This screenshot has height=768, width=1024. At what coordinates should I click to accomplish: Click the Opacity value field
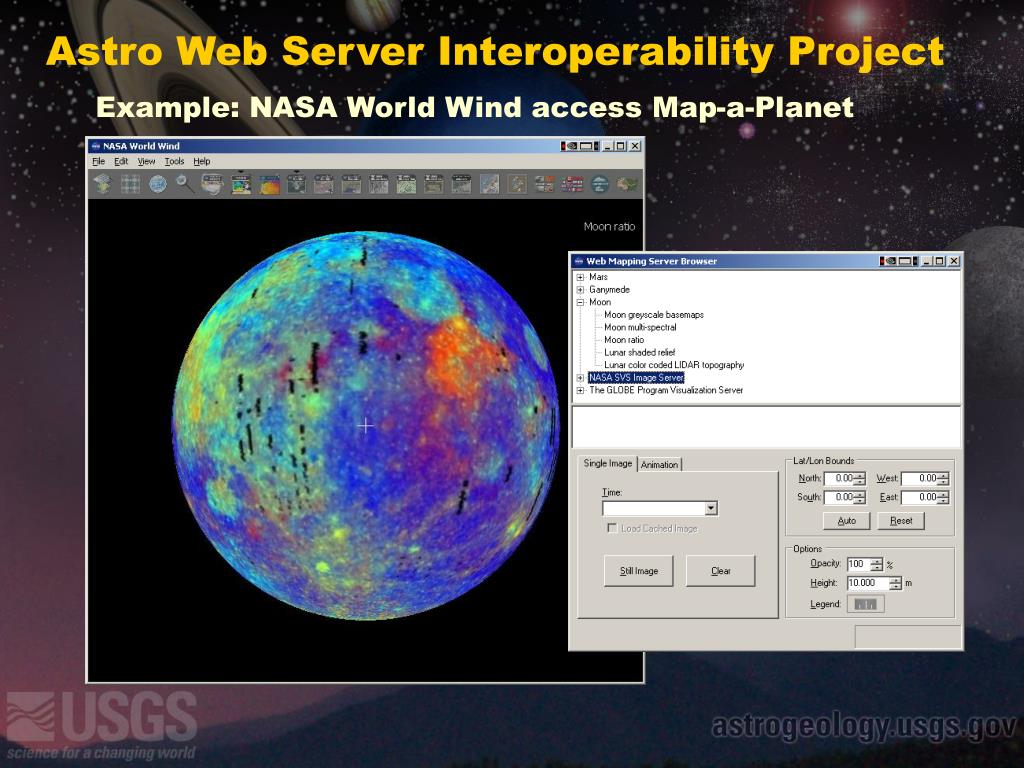pyautogui.click(x=859, y=564)
